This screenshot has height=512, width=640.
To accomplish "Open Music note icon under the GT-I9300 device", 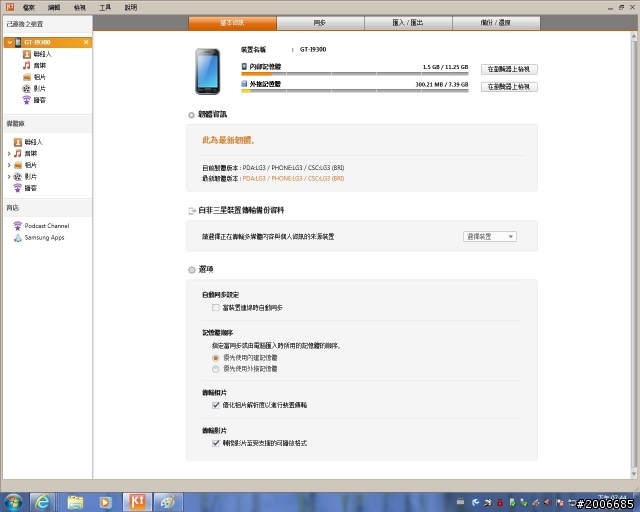I will tap(27, 65).
